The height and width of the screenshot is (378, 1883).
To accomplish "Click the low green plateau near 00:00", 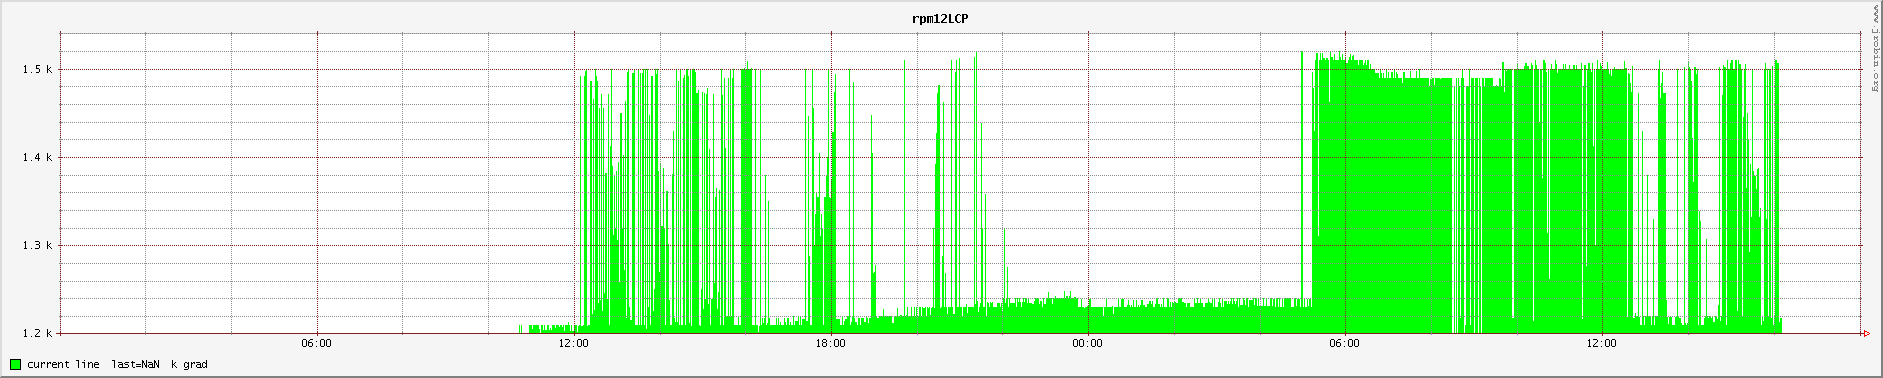I will coord(1088,319).
